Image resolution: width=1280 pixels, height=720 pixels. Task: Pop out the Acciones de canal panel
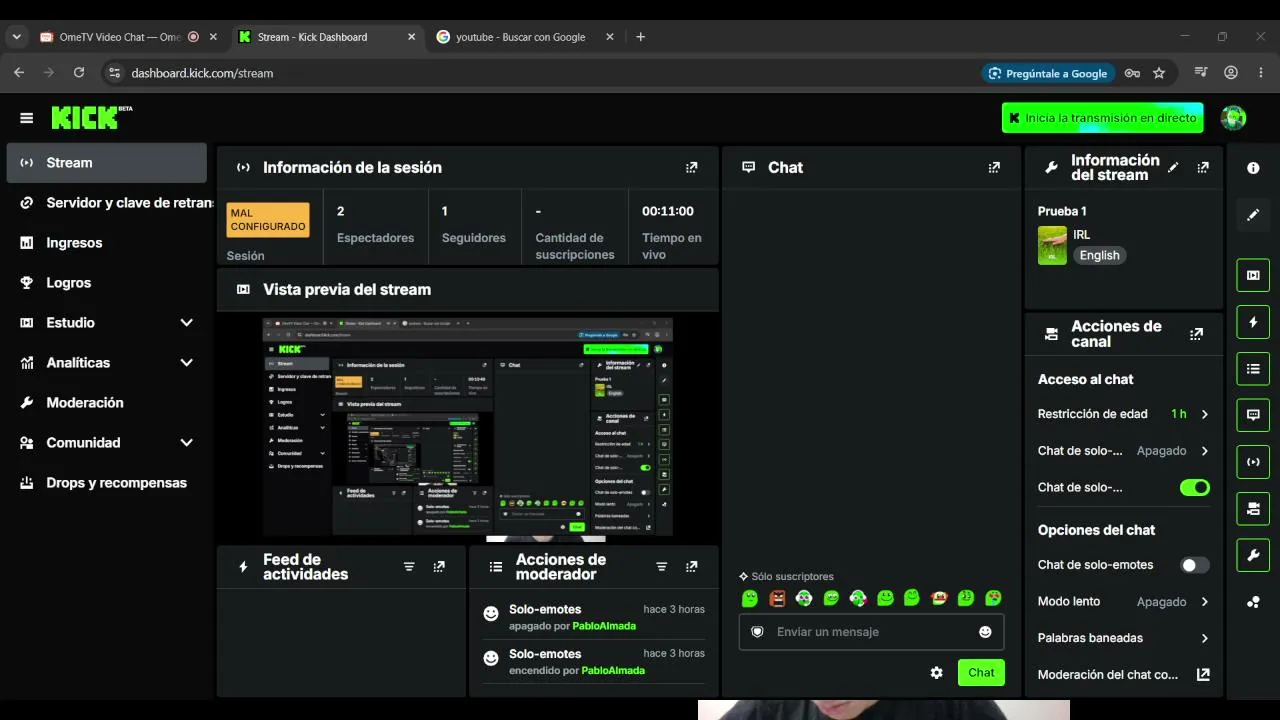[1196, 334]
